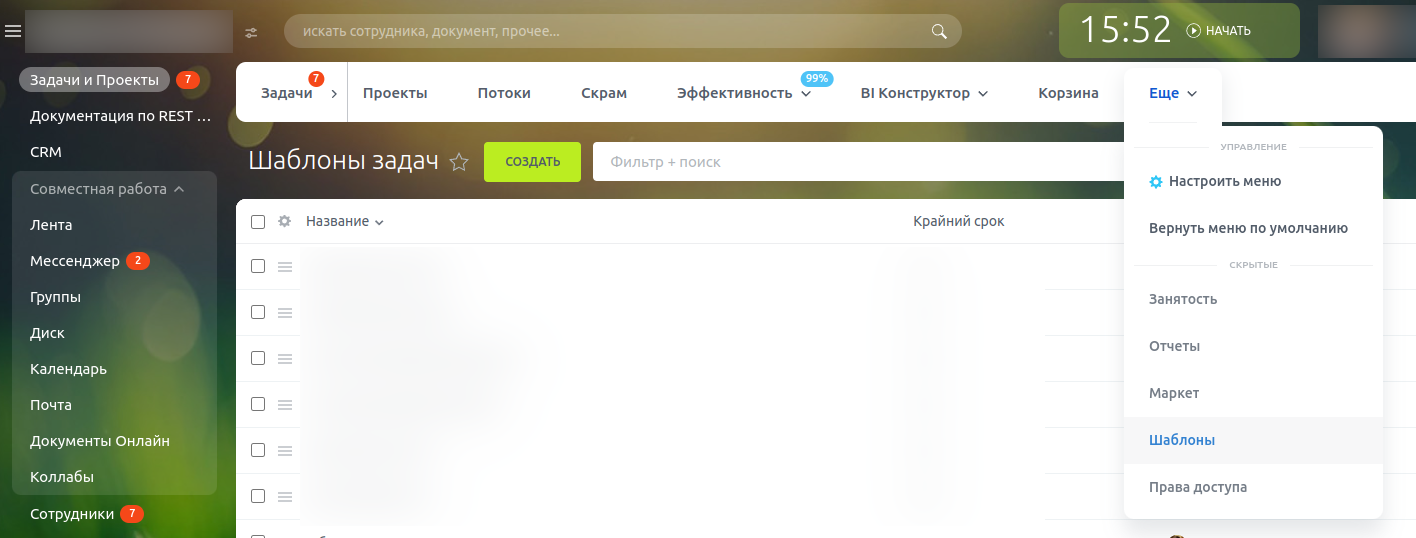Screen dimensions: 1416x538
Task: Click the 15:52 clock display
Action: (x=1125, y=30)
